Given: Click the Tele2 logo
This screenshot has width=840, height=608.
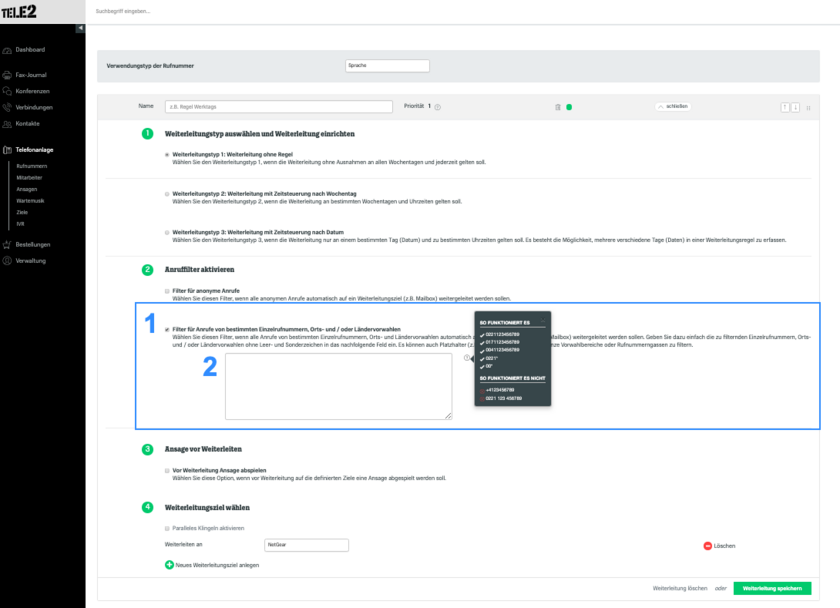Looking at the screenshot, I should click(19, 12).
